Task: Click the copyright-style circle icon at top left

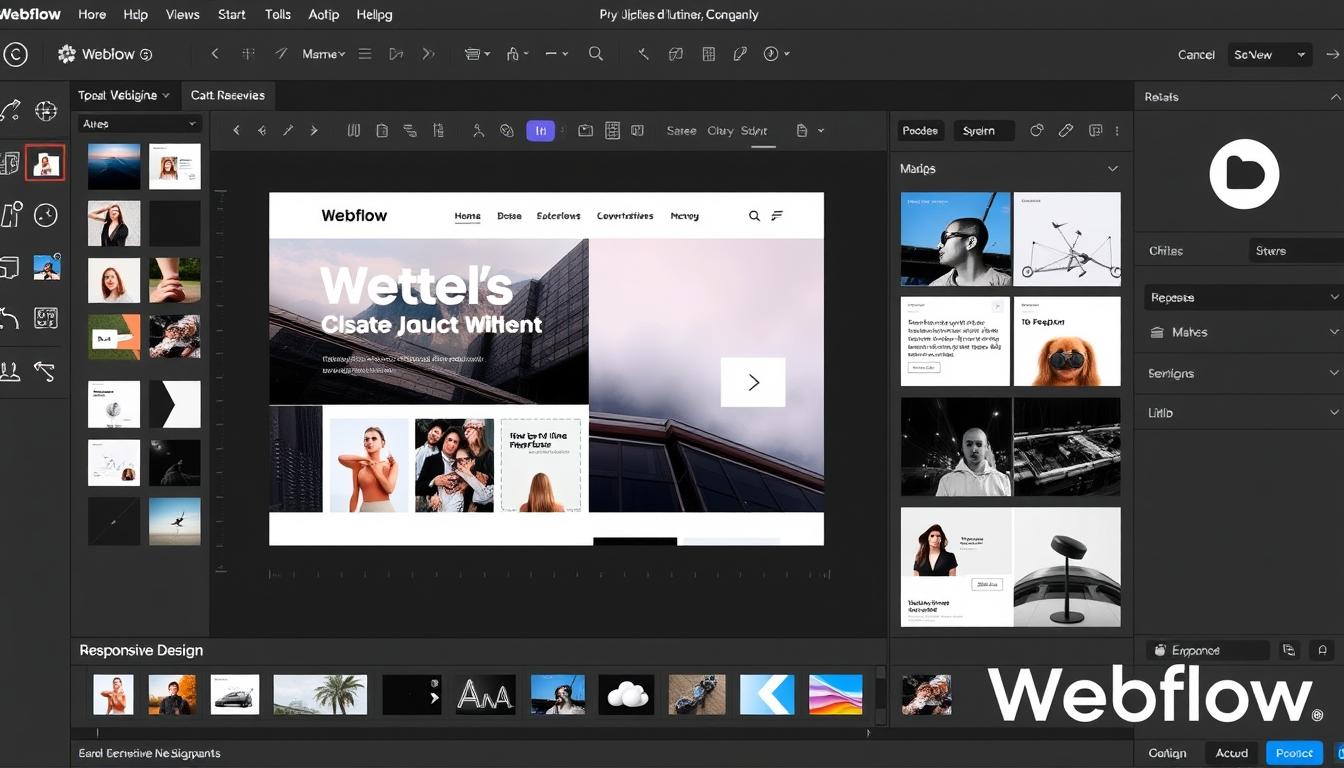Action: coord(15,55)
